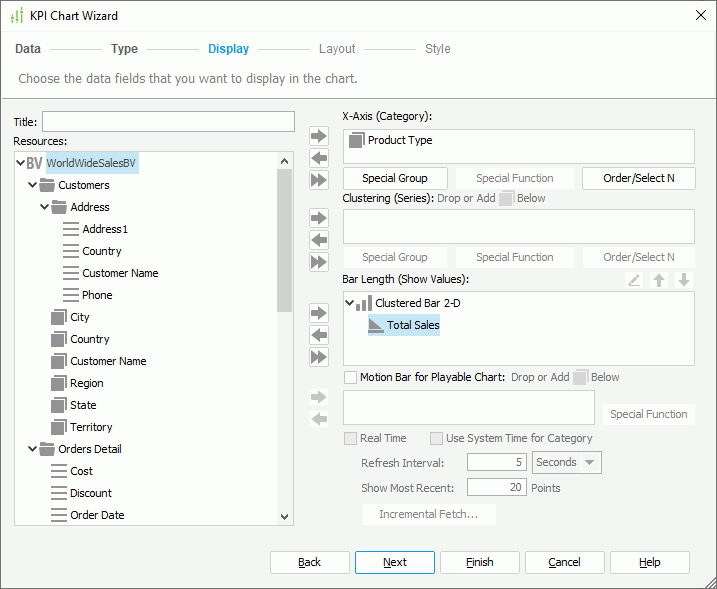Click the Clustered Bar 2-D chart icon
Viewport: 717px width, 589px height.
click(364, 303)
